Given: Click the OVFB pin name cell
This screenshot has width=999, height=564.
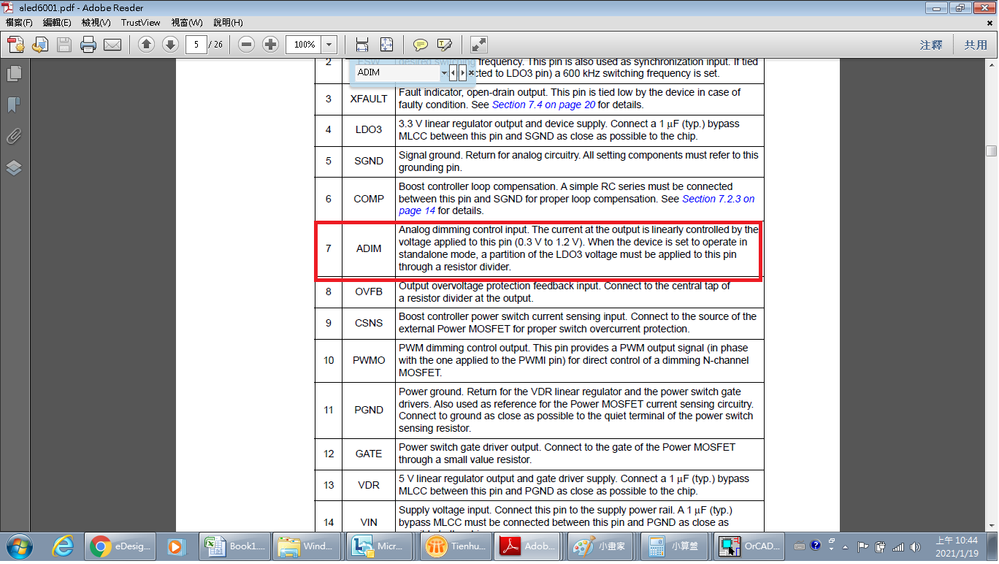Looking at the screenshot, I should click(x=368, y=292).
